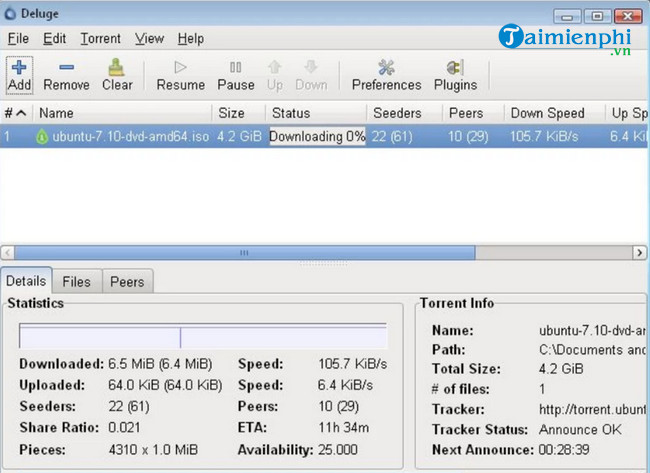Open the View menu
650x473 pixels.
click(x=149, y=38)
